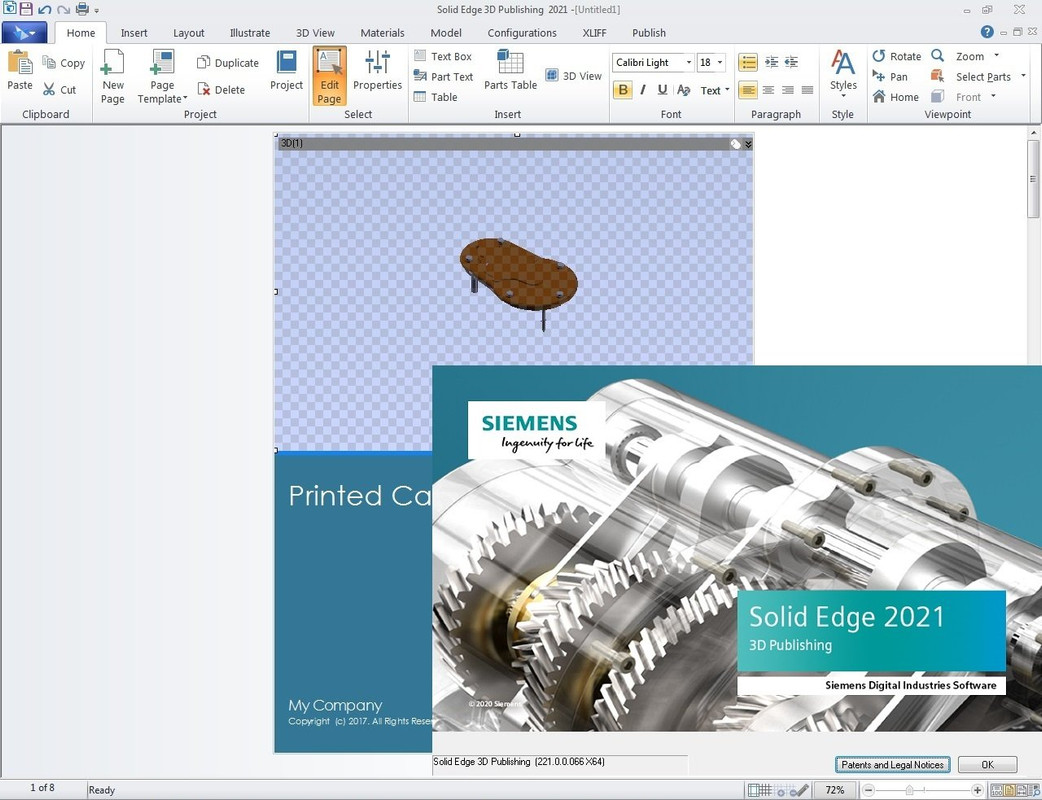The height and width of the screenshot is (800, 1042).
Task: Center the paragraph text
Action: (x=768, y=90)
